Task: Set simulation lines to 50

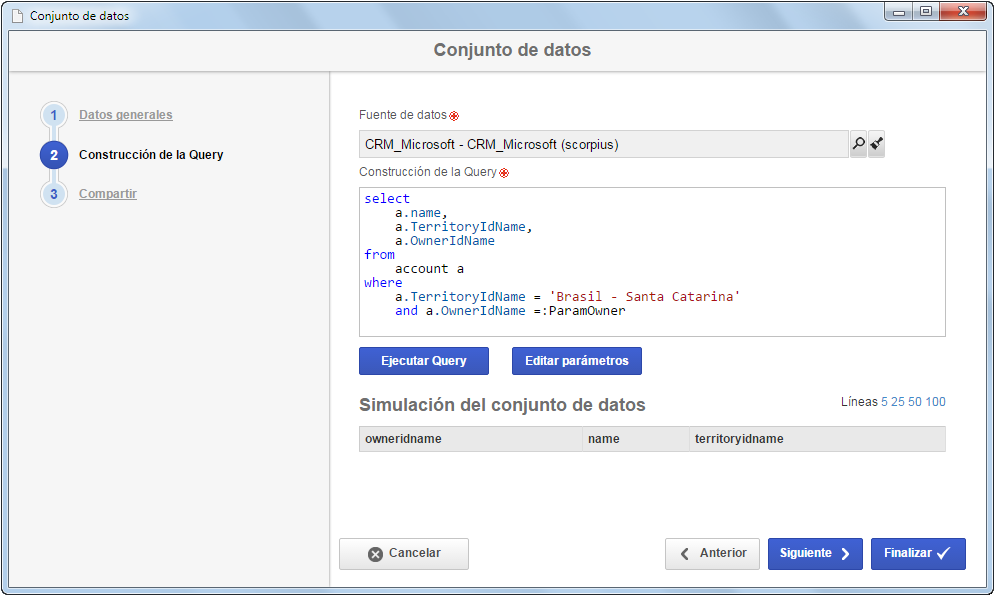Action: click(x=914, y=402)
